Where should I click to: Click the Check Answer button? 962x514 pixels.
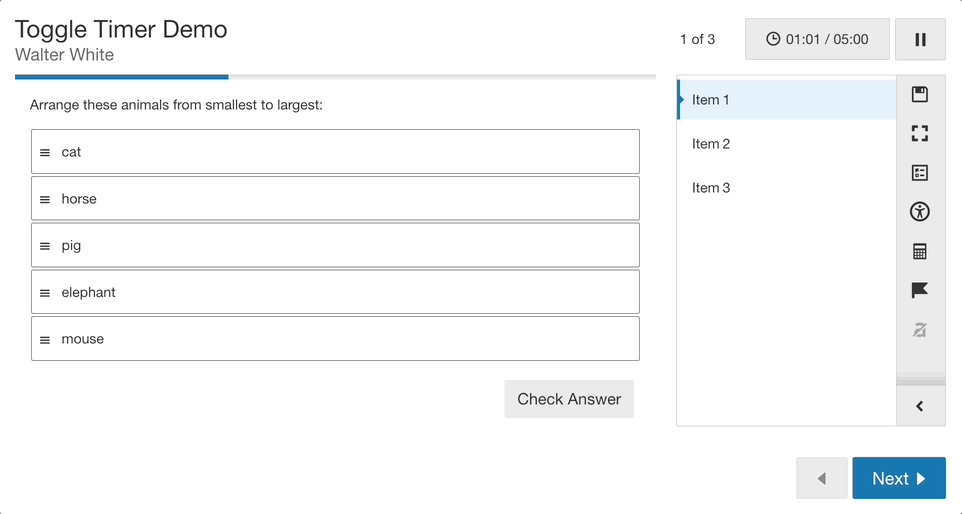(569, 399)
